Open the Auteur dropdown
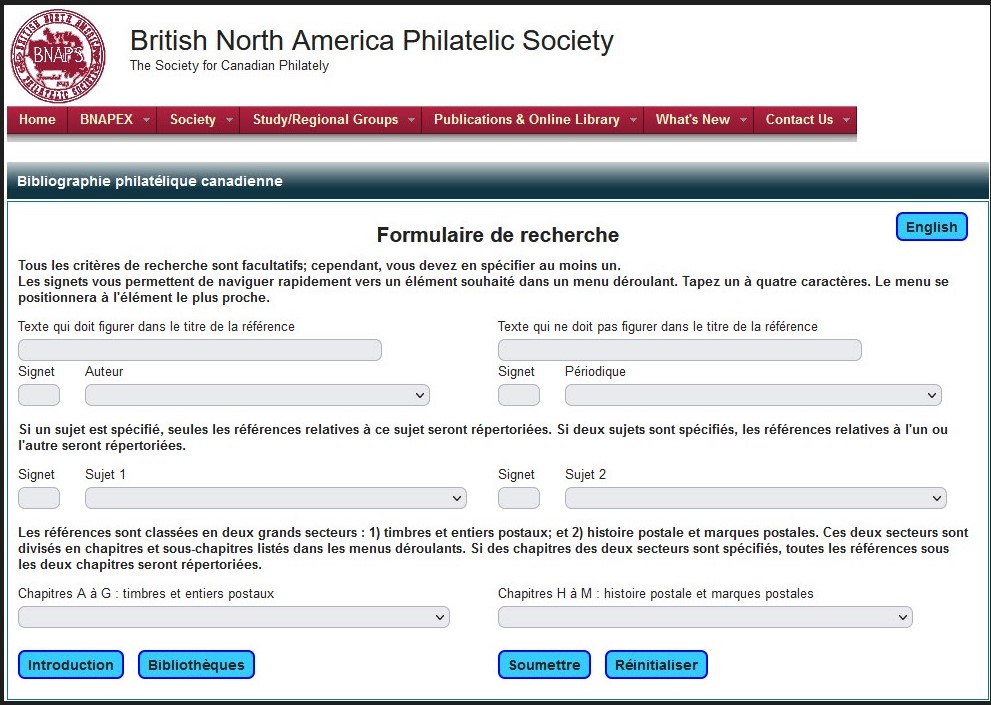991x705 pixels. pyautogui.click(x=257, y=395)
